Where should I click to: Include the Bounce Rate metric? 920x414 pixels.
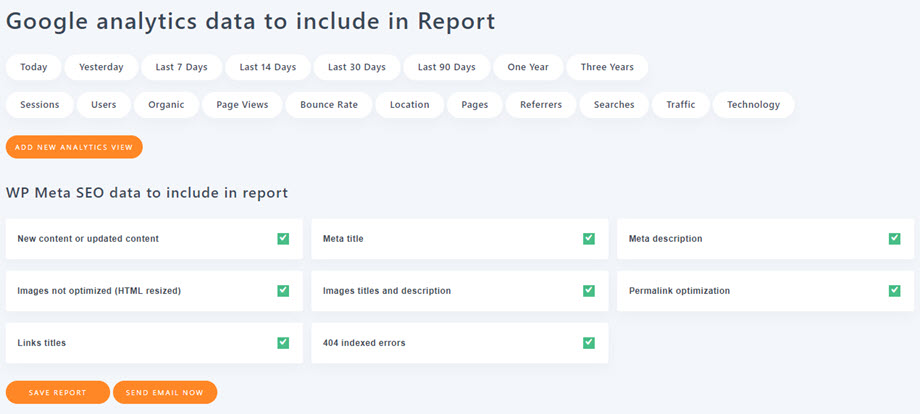coord(328,105)
